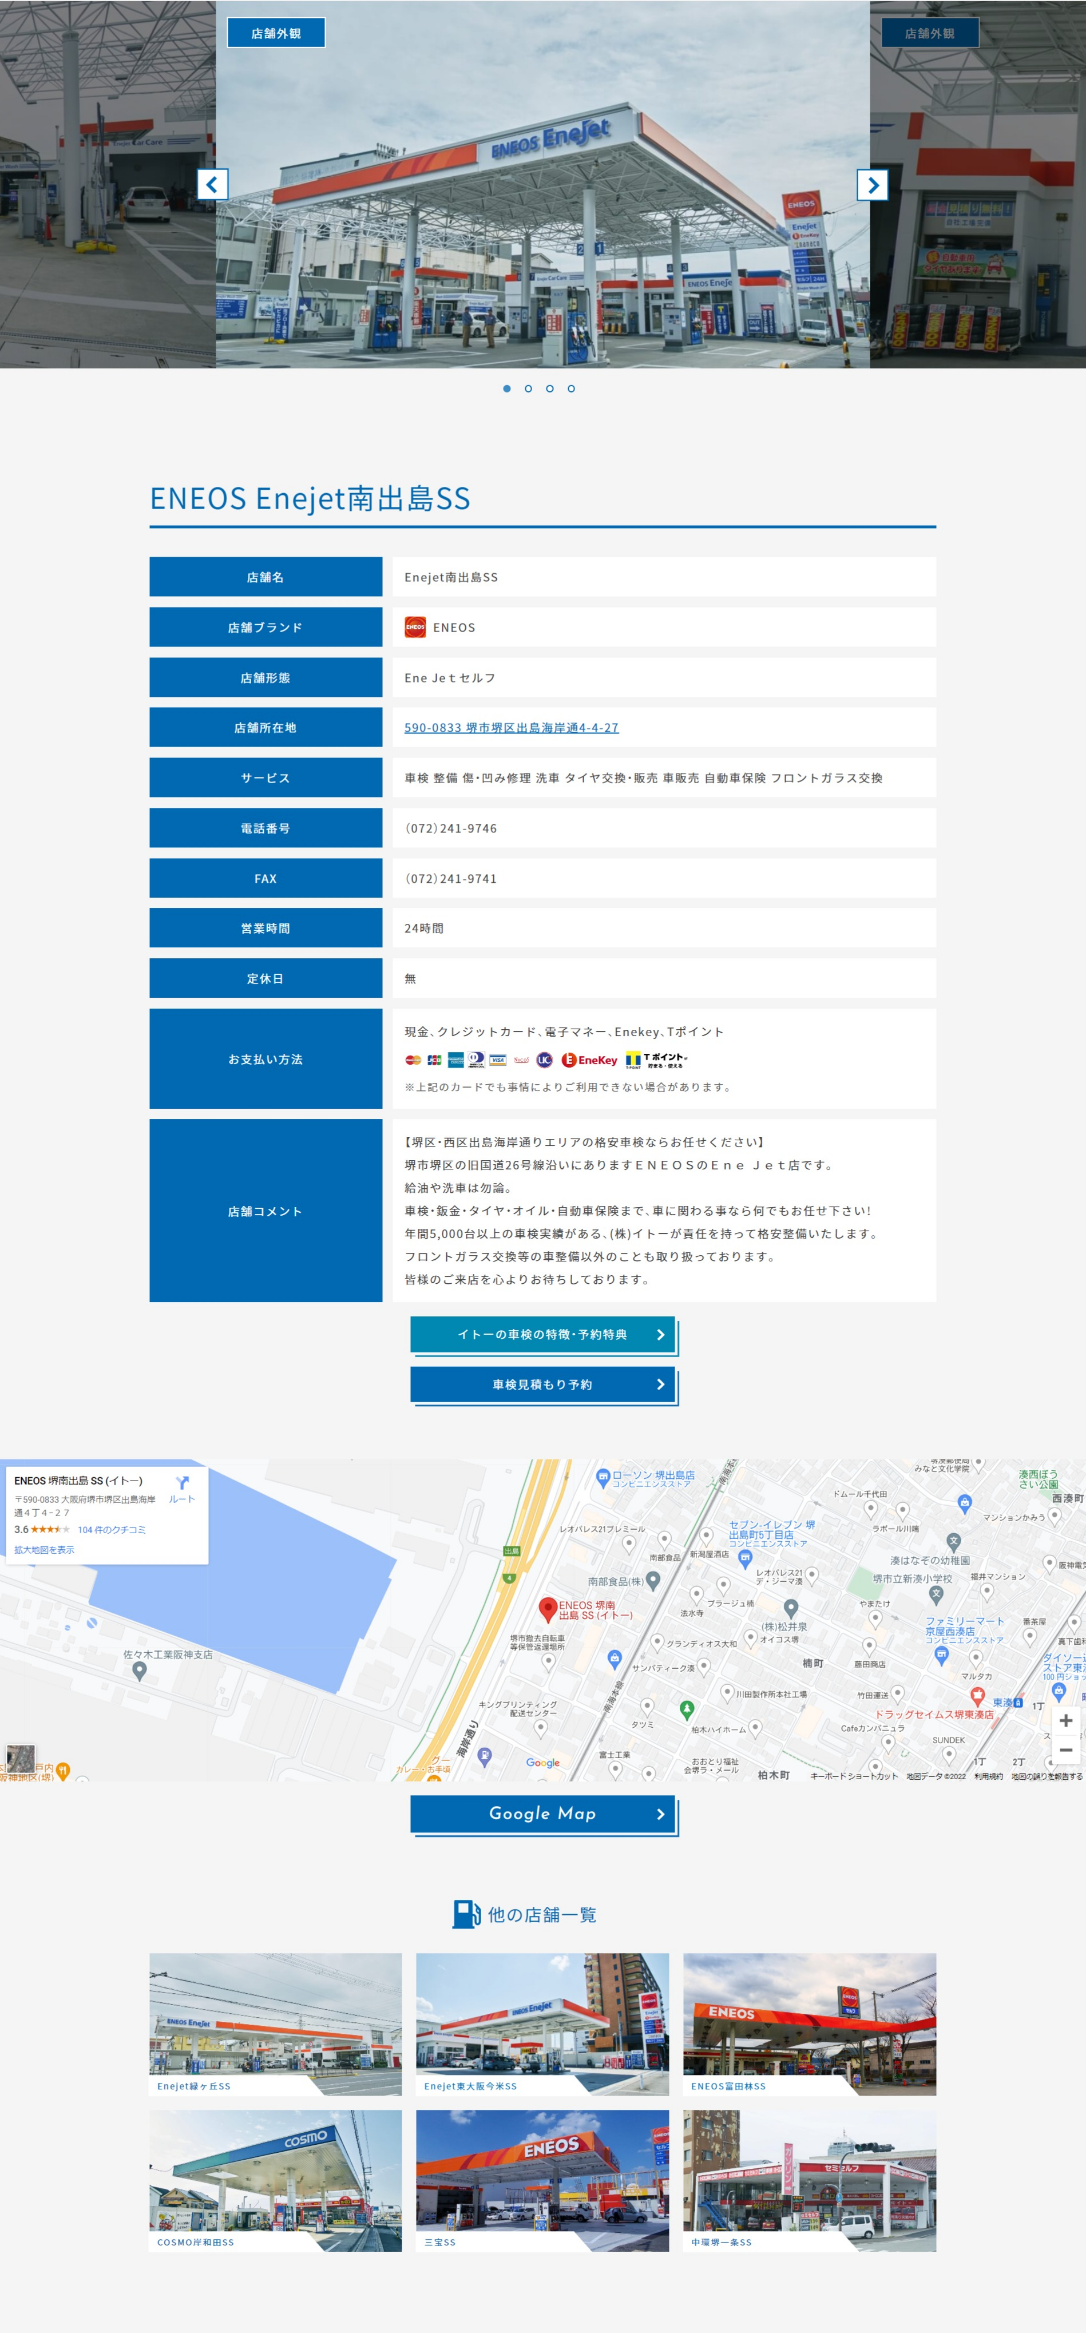Zoom out the map with minus button
The image size is (1086, 2333).
[1066, 1750]
